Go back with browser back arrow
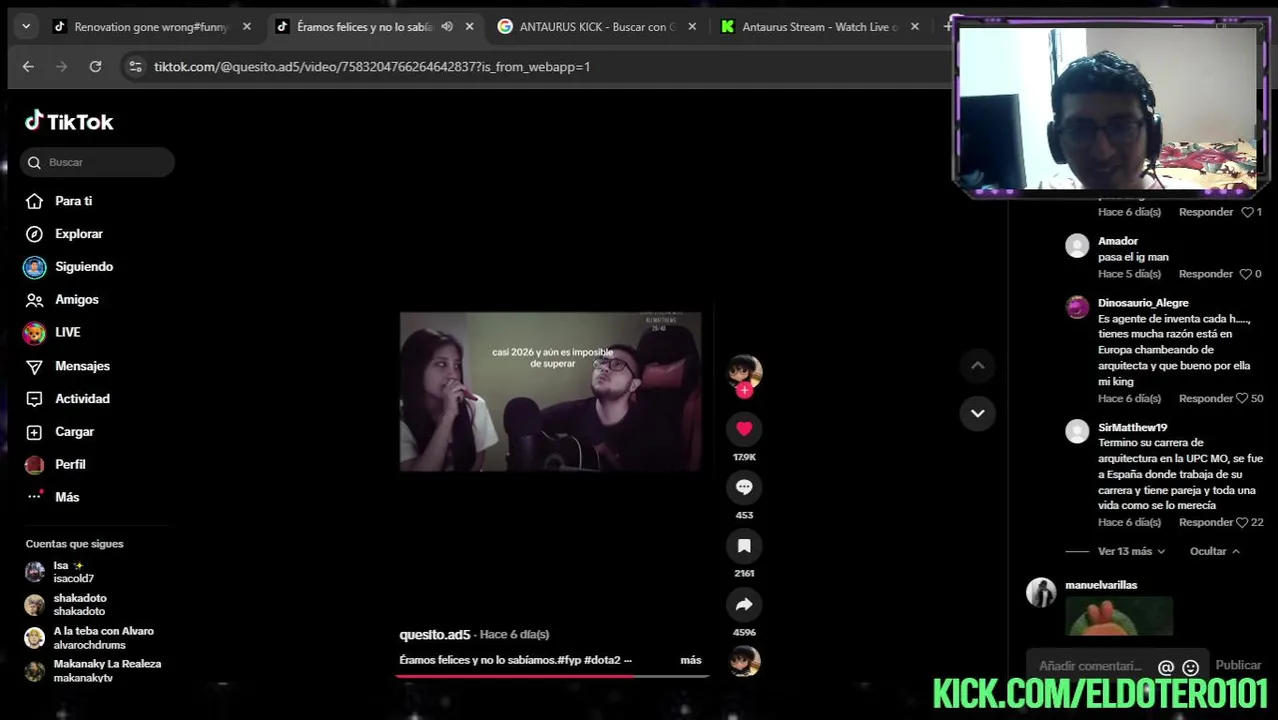 (28, 67)
